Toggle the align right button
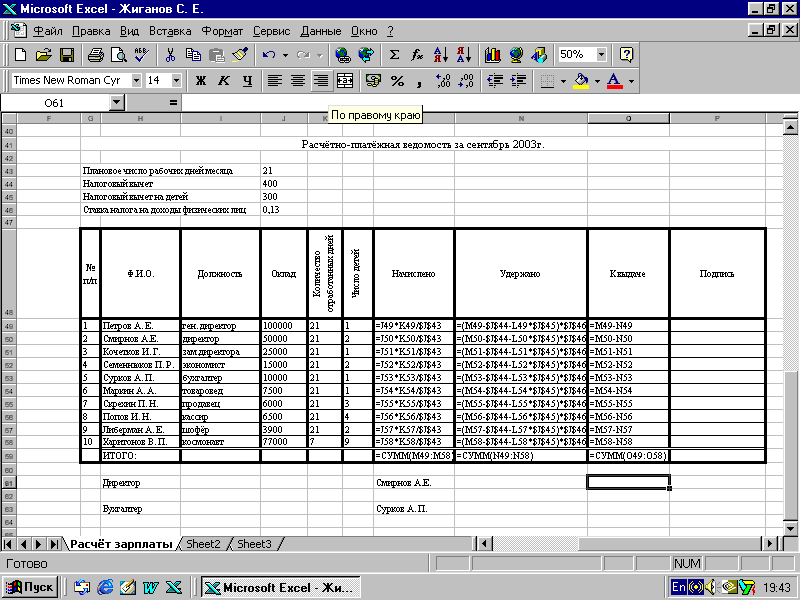 (x=320, y=80)
